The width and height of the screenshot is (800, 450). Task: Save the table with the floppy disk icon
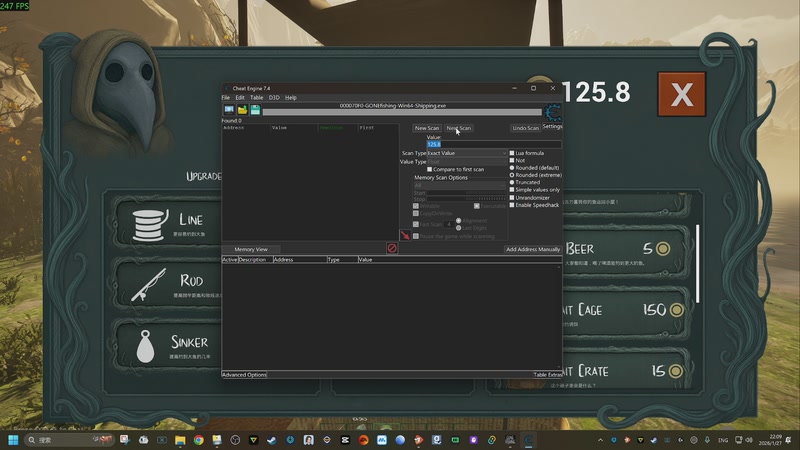[255, 110]
